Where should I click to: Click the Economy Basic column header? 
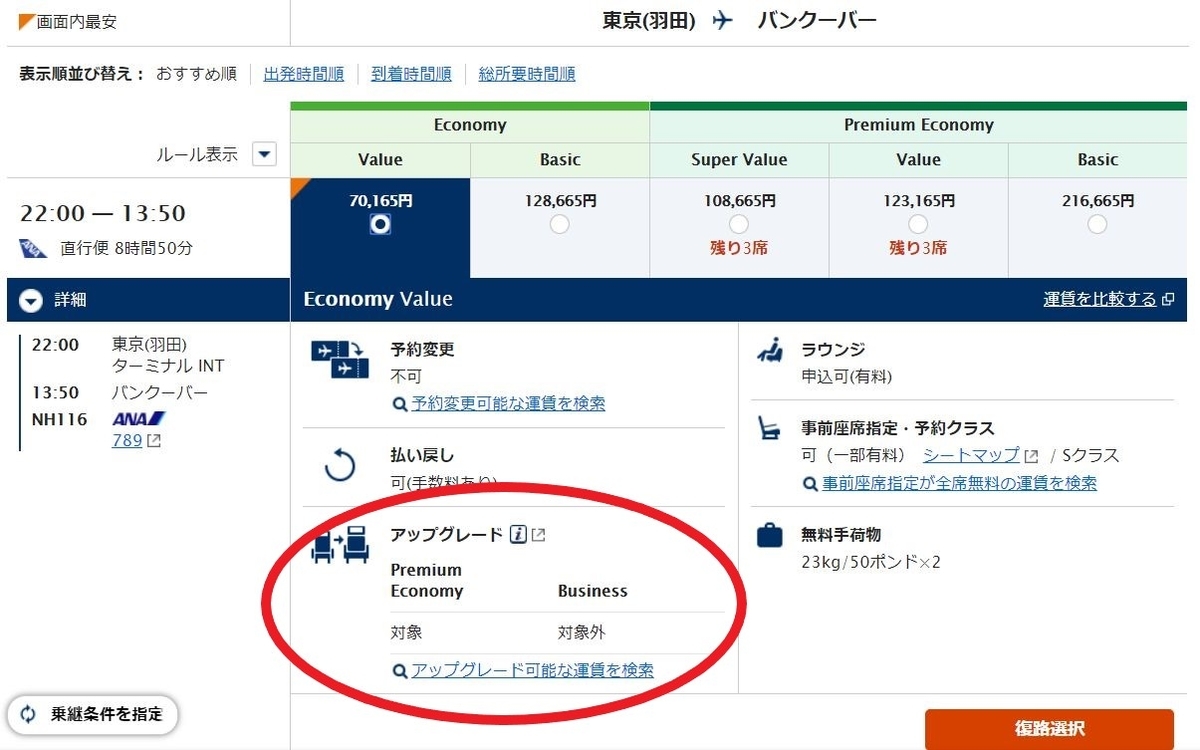[560, 160]
